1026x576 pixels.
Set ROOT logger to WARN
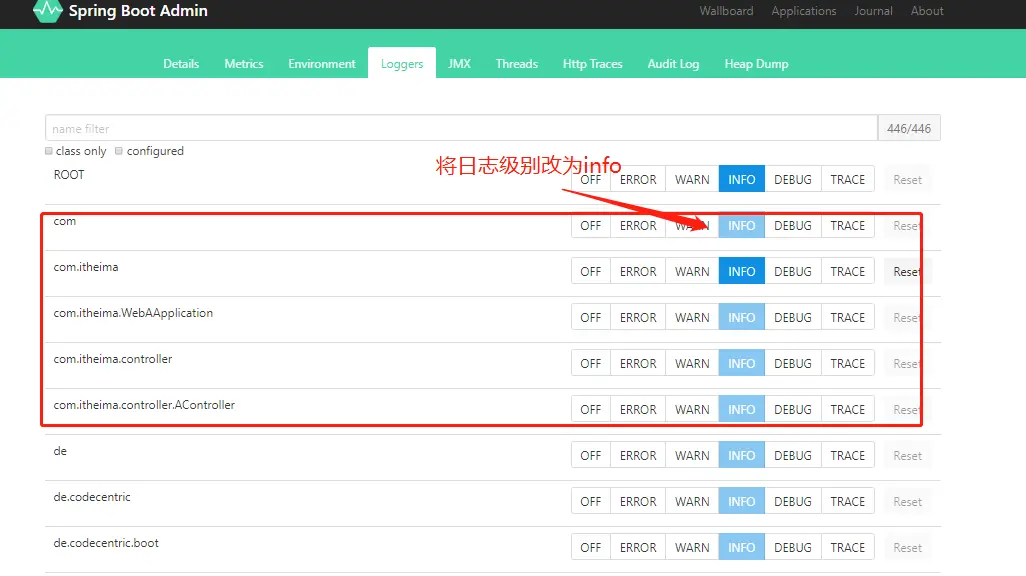click(x=692, y=179)
